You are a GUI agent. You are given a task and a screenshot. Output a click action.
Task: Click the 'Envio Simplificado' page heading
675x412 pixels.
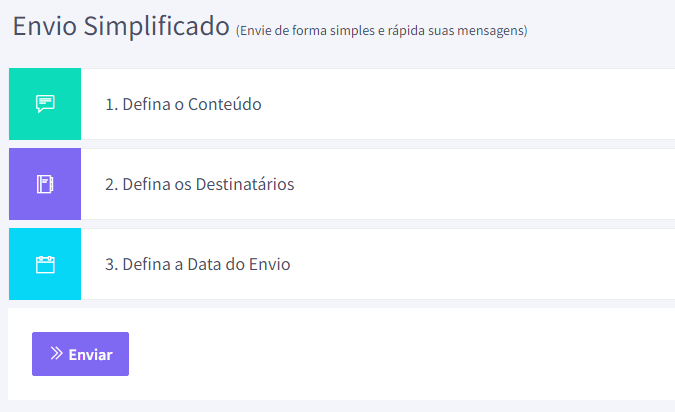[121, 26]
